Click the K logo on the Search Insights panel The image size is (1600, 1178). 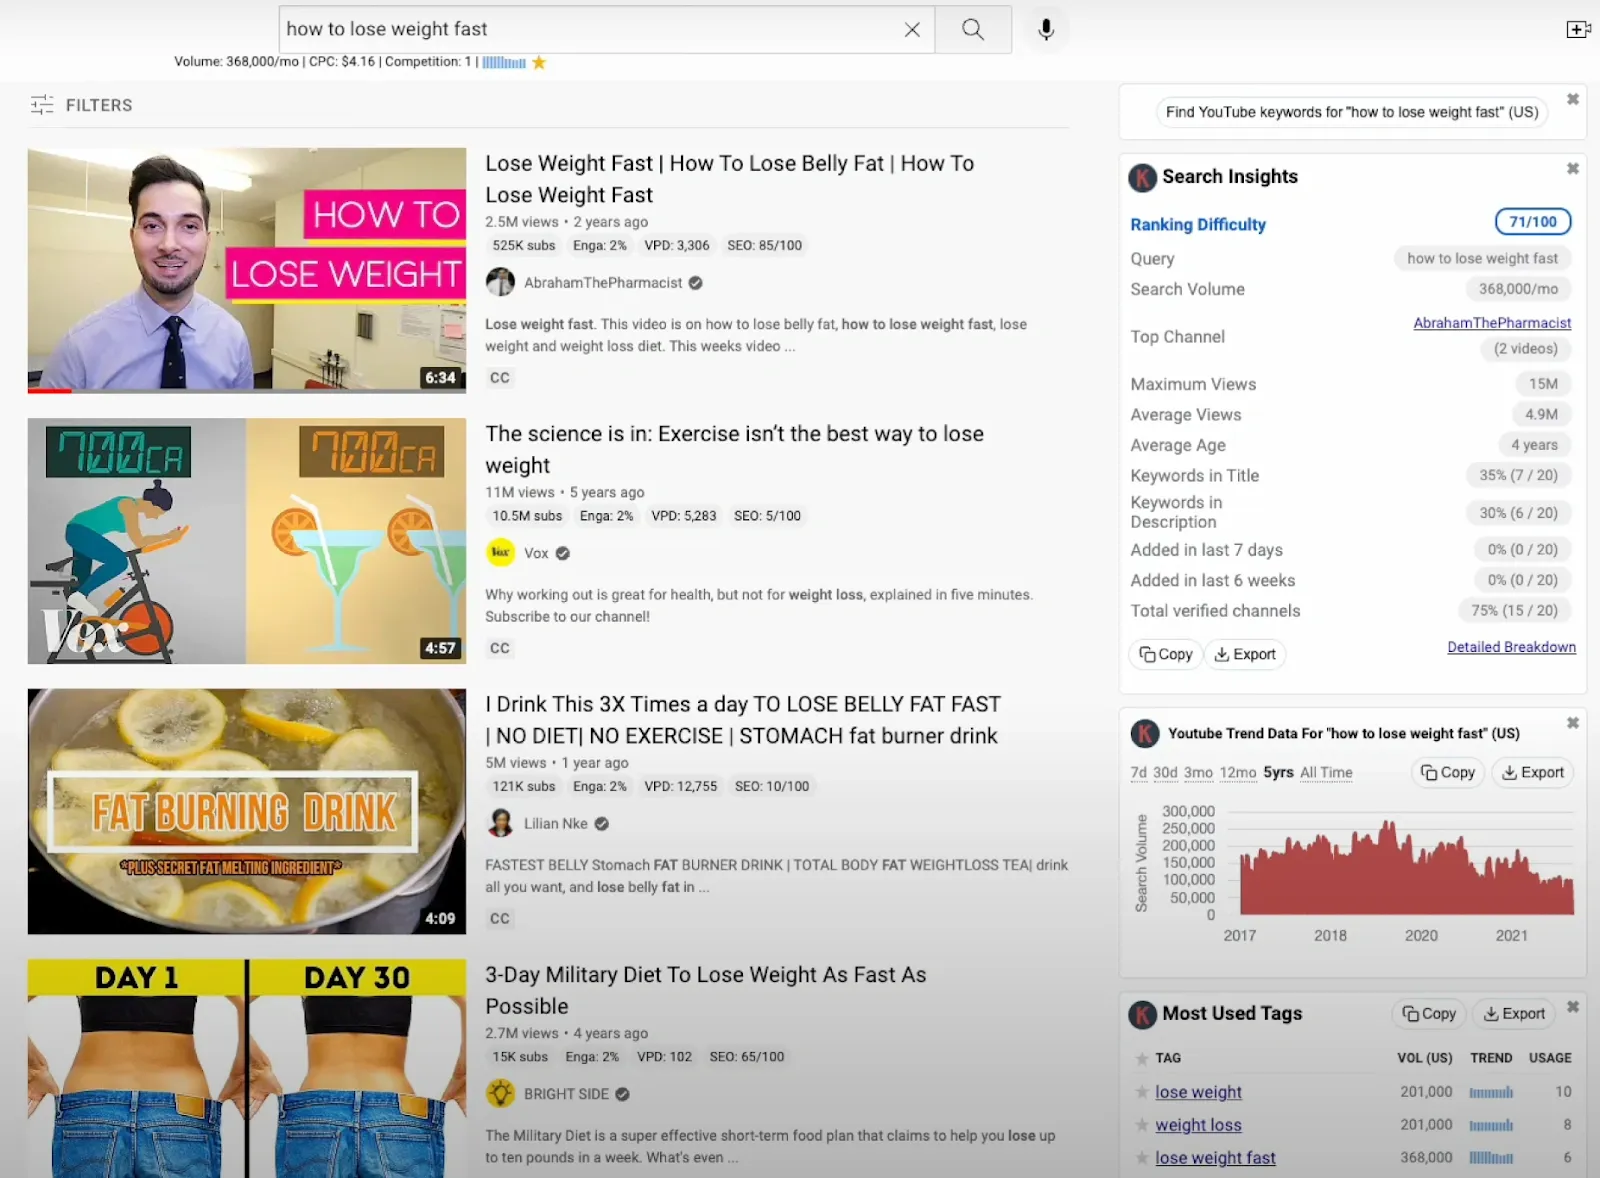click(x=1141, y=178)
